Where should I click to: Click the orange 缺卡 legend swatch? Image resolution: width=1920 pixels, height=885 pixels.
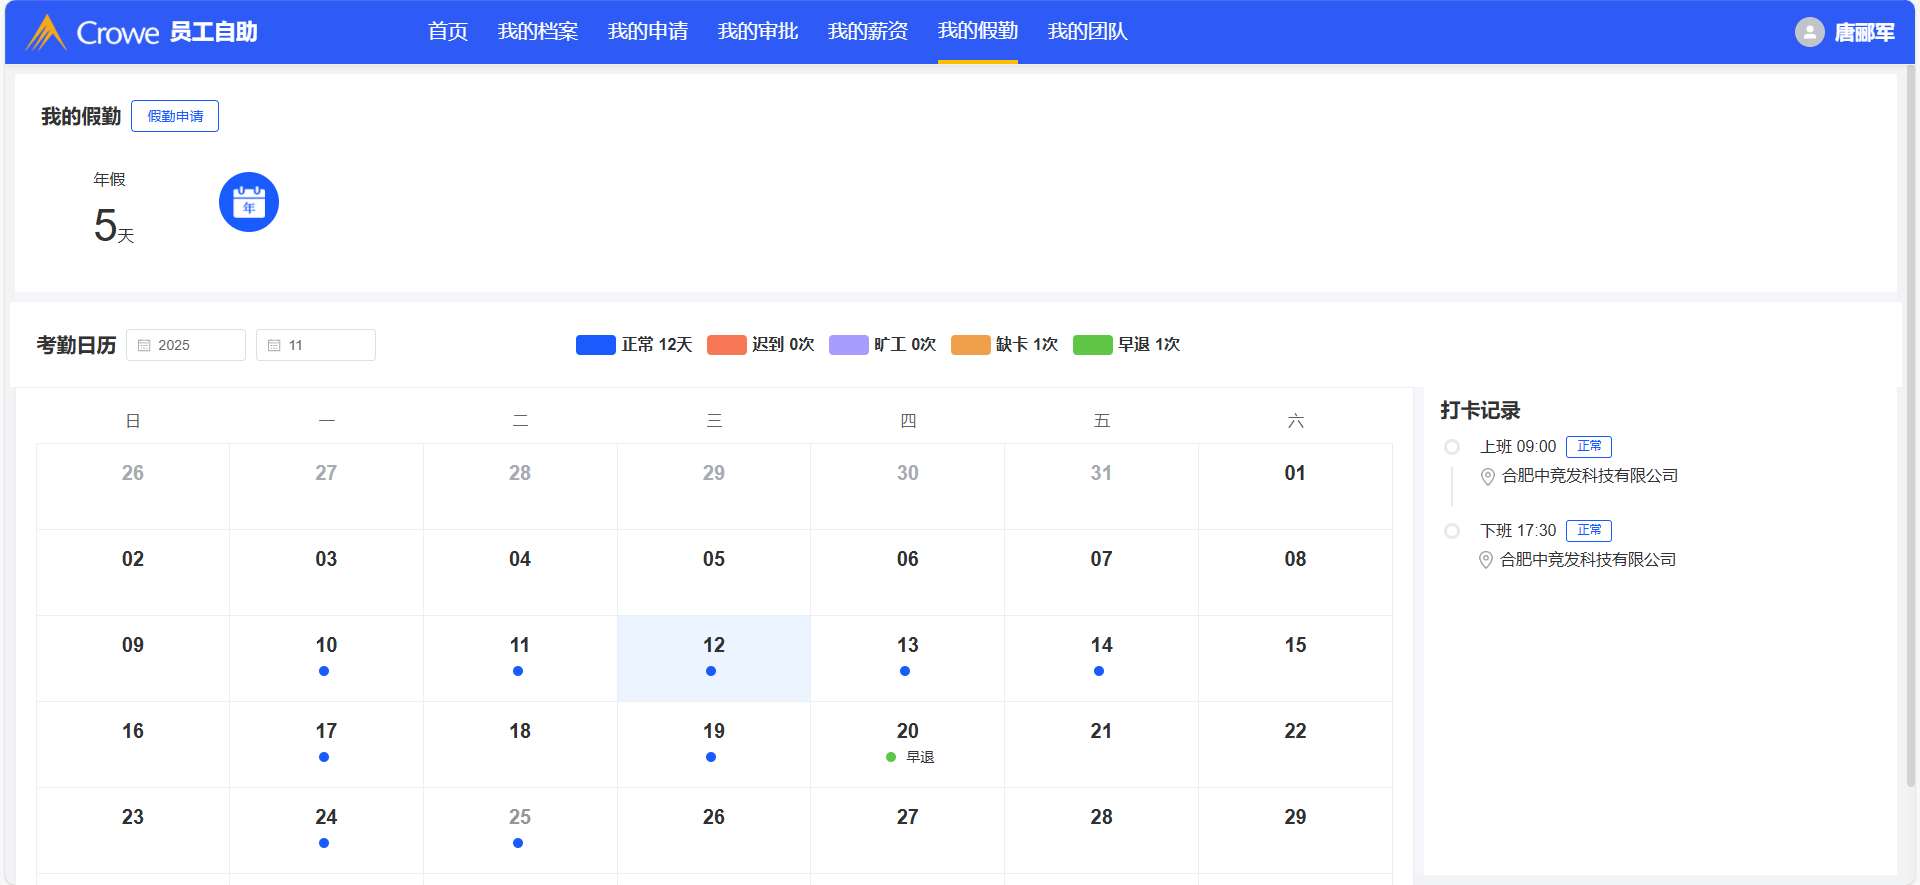point(970,345)
